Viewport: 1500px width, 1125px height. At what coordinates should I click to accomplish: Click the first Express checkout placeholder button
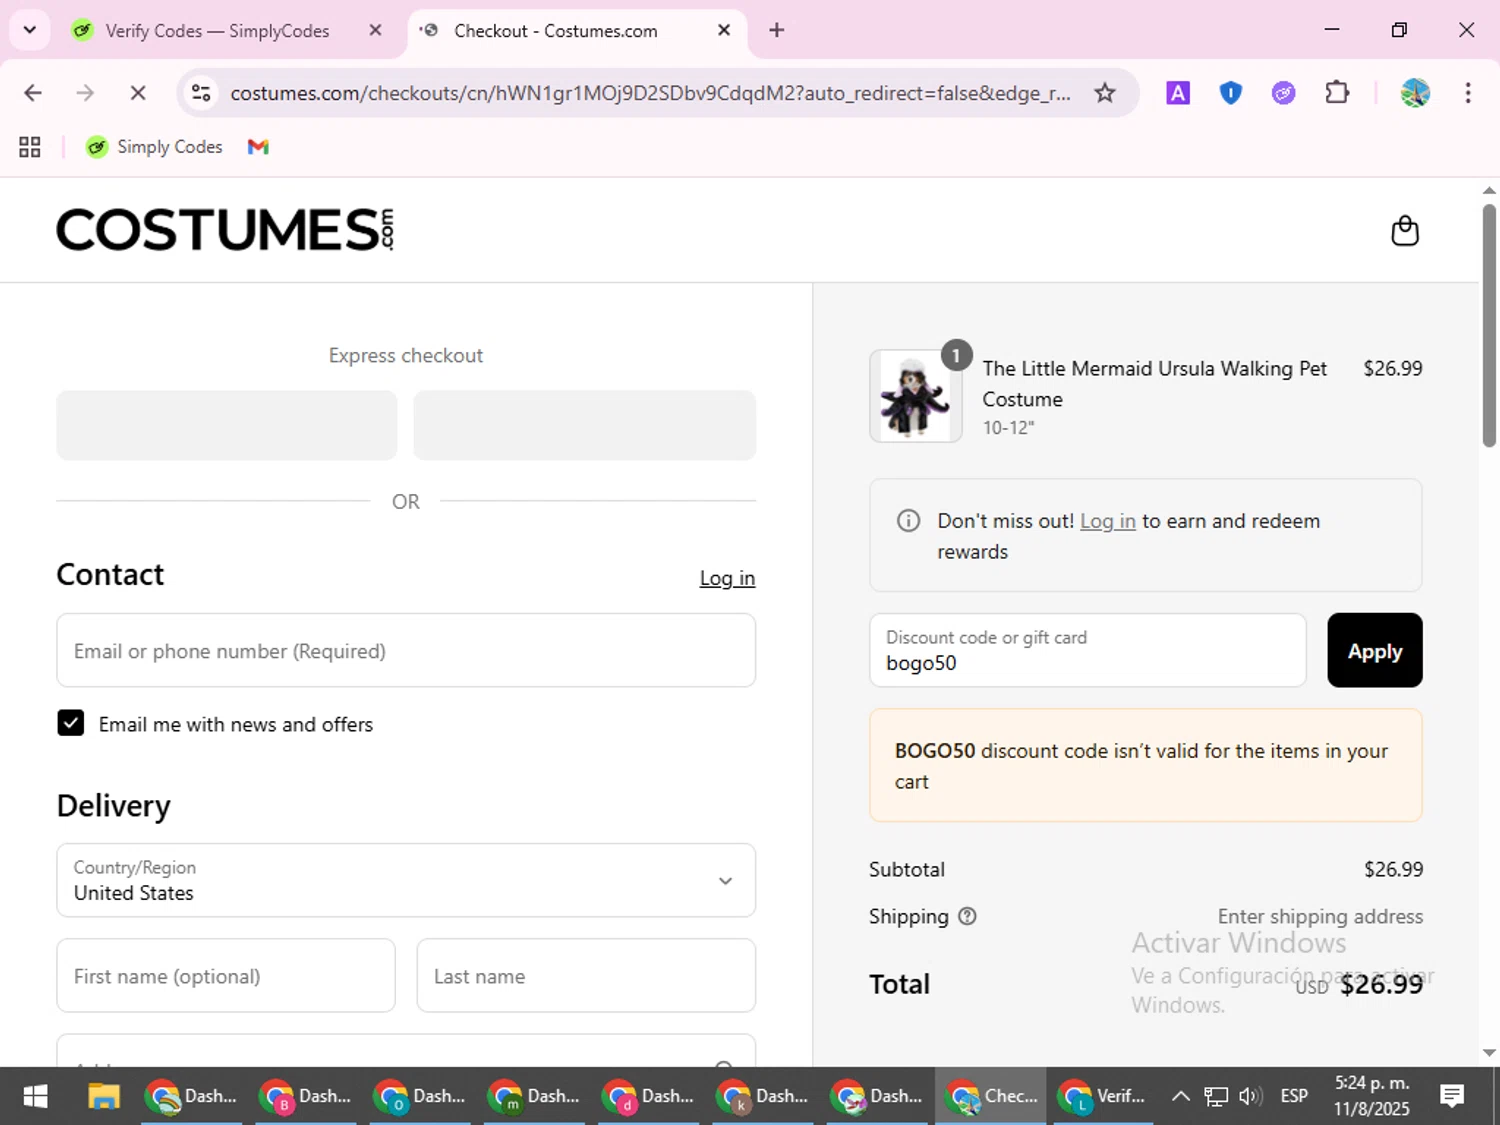tap(227, 425)
